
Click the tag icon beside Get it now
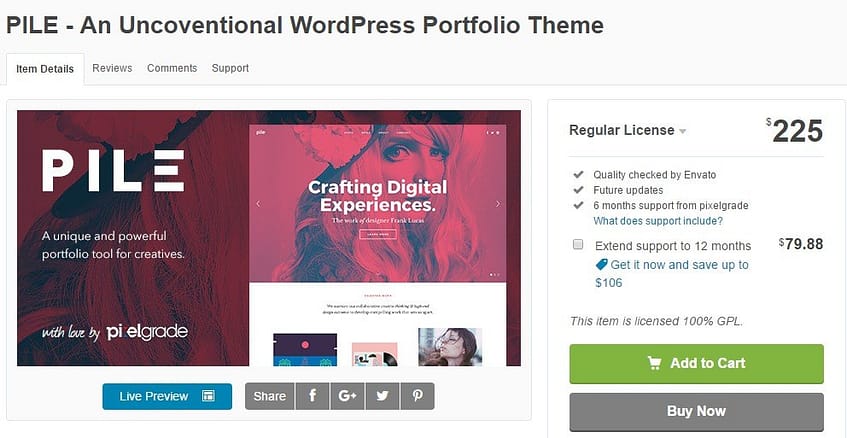(x=601, y=265)
